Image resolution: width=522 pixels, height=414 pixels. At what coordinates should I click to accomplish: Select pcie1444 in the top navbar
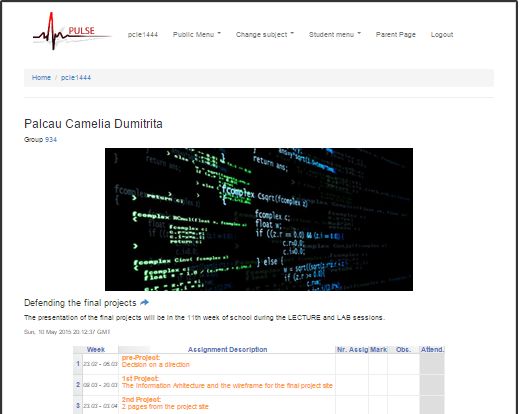click(143, 34)
